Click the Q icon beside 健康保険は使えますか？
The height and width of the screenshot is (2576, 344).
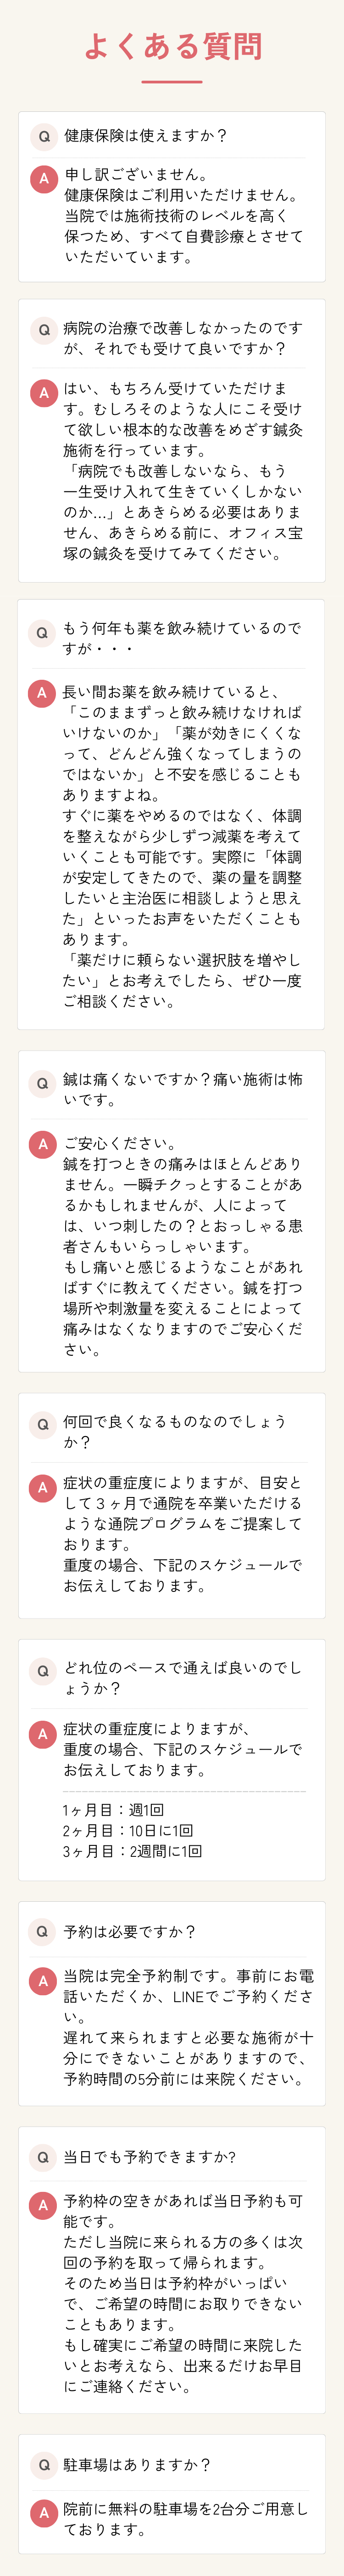(x=43, y=136)
